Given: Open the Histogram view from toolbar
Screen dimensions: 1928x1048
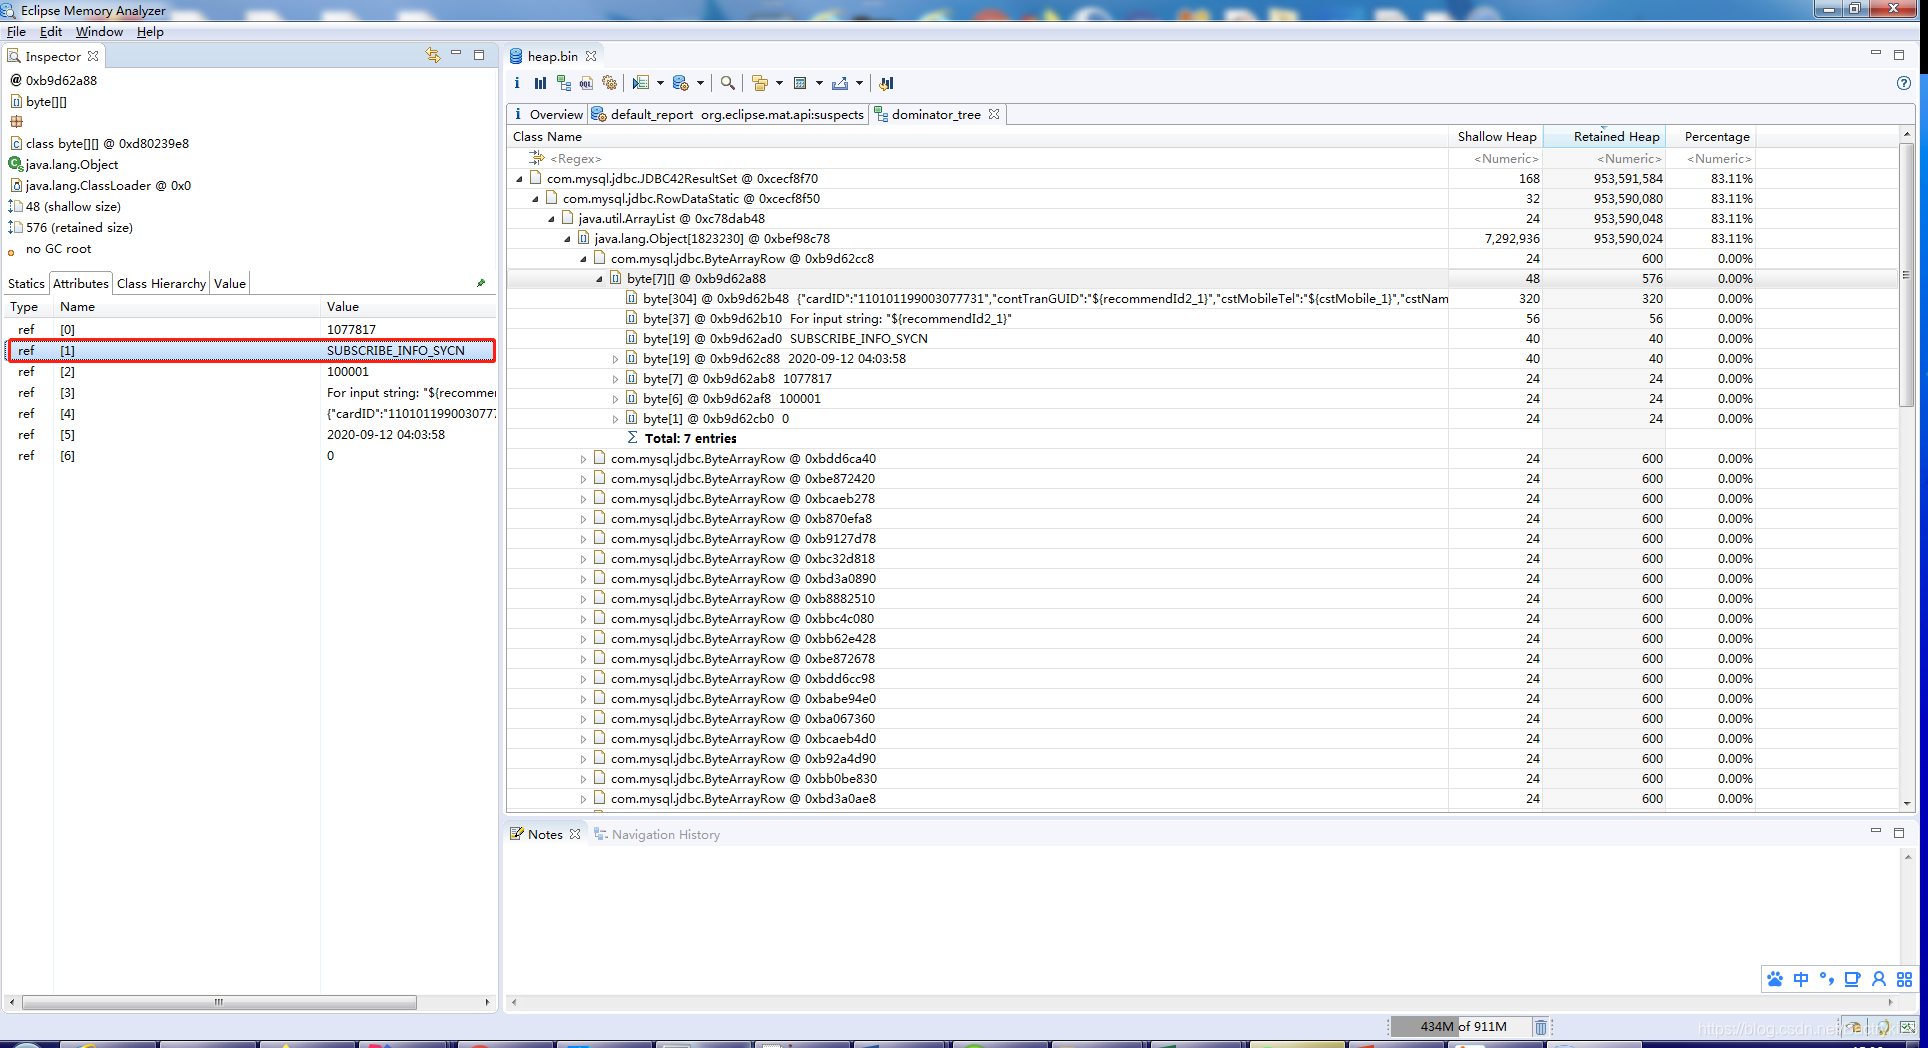Looking at the screenshot, I should pos(540,83).
